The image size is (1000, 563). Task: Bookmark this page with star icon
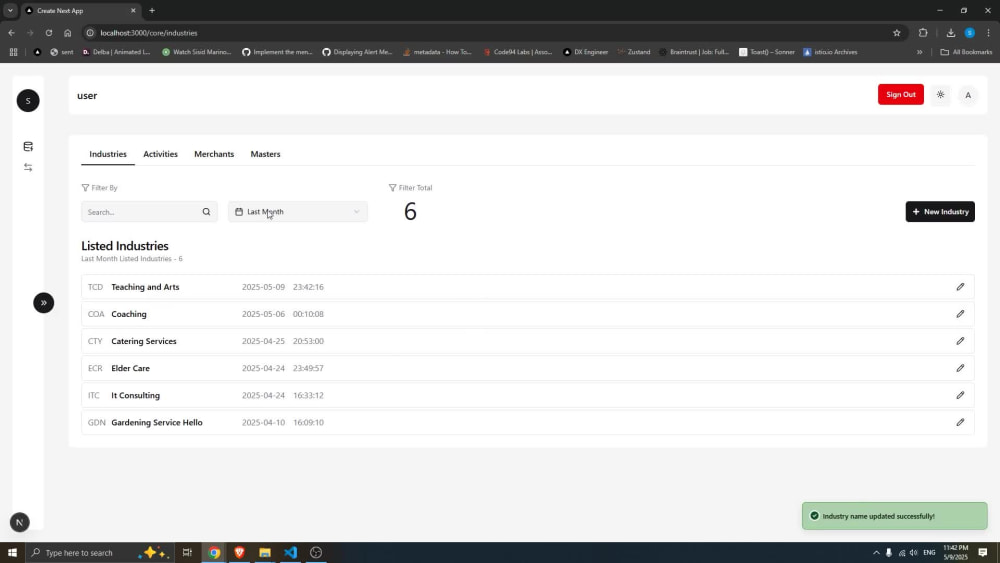coord(897,33)
